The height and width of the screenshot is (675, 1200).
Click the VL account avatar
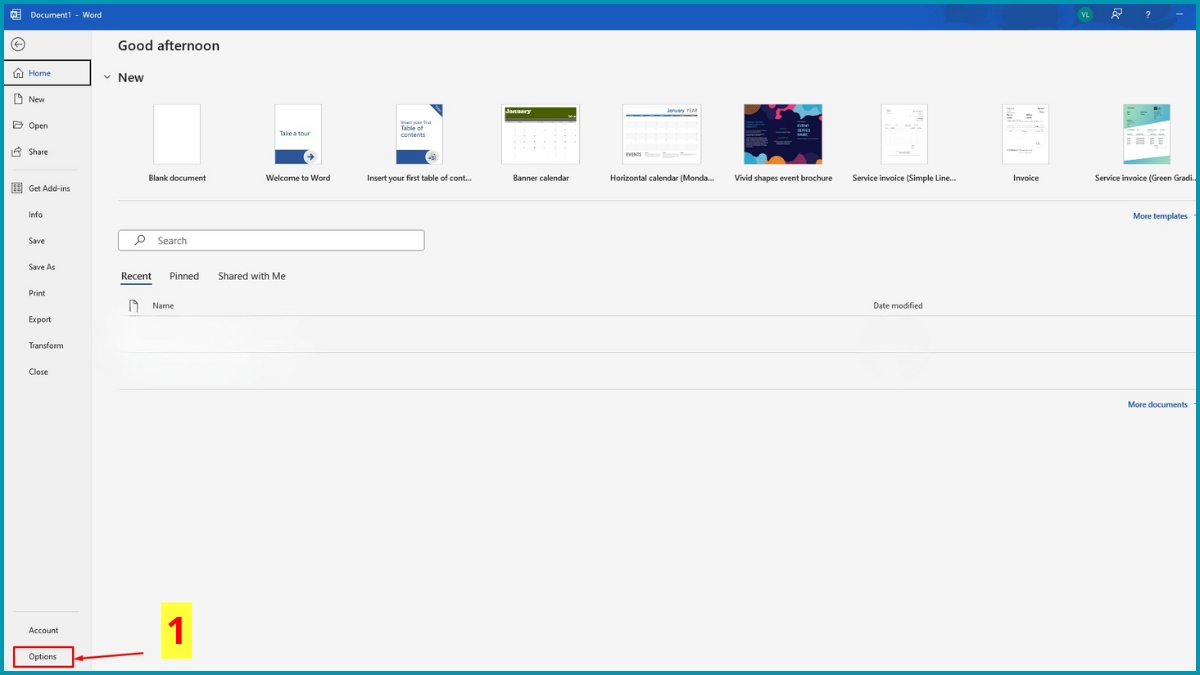coord(1085,15)
